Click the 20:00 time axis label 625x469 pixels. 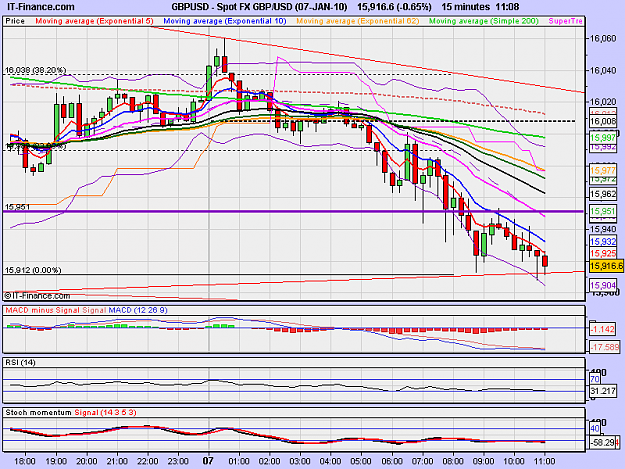tap(86, 461)
